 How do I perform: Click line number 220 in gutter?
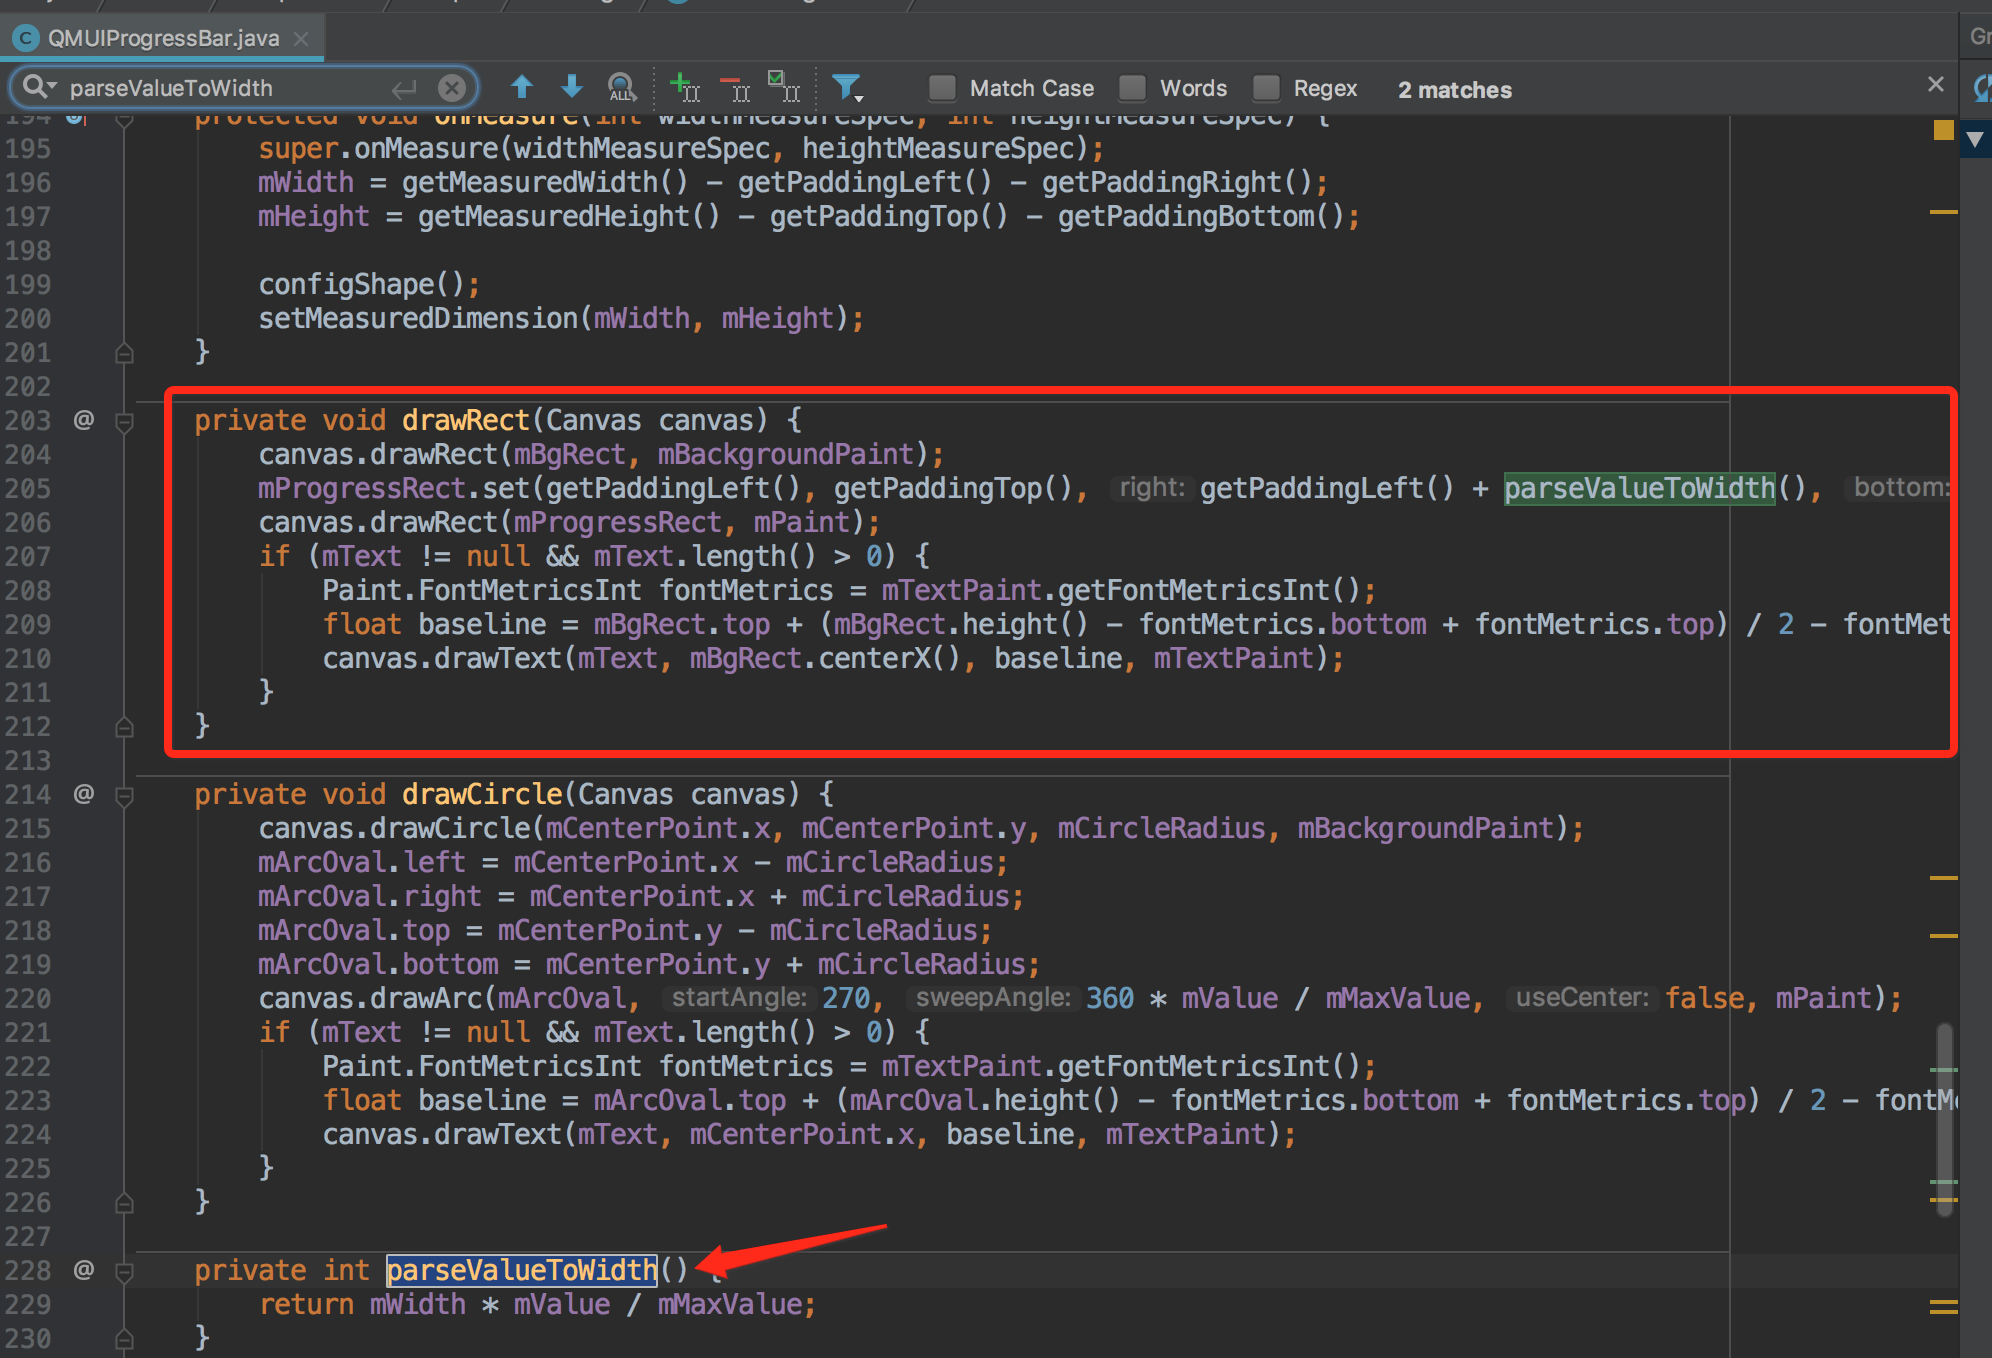(x=27, y=998)
